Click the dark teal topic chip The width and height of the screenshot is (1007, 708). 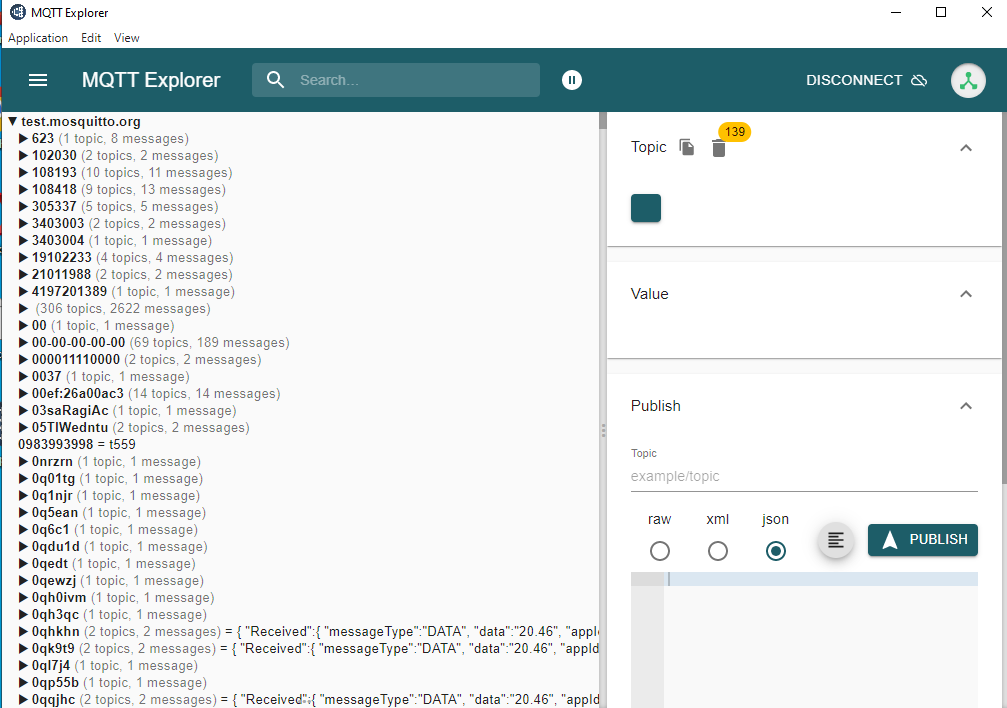pyautogui.click(x=645, y=208)
